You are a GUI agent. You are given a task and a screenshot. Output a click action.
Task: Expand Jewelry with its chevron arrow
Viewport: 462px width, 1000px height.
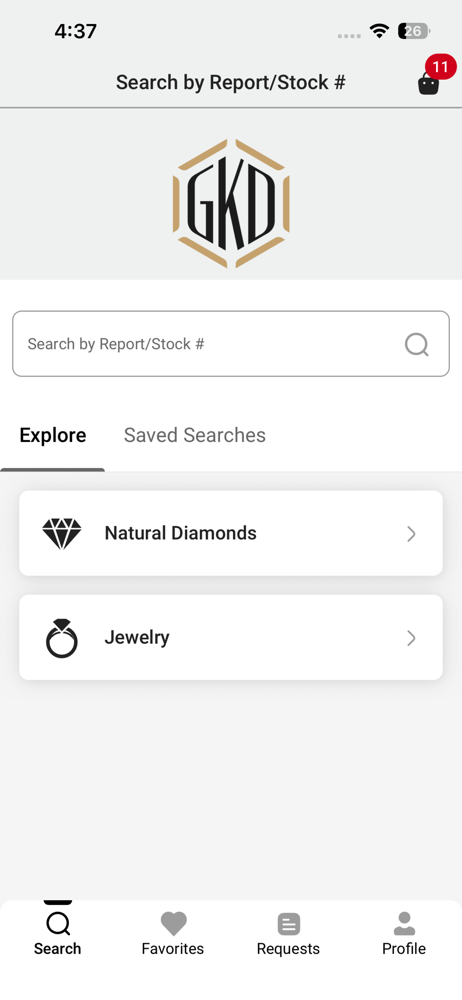(x=412, y=638)
